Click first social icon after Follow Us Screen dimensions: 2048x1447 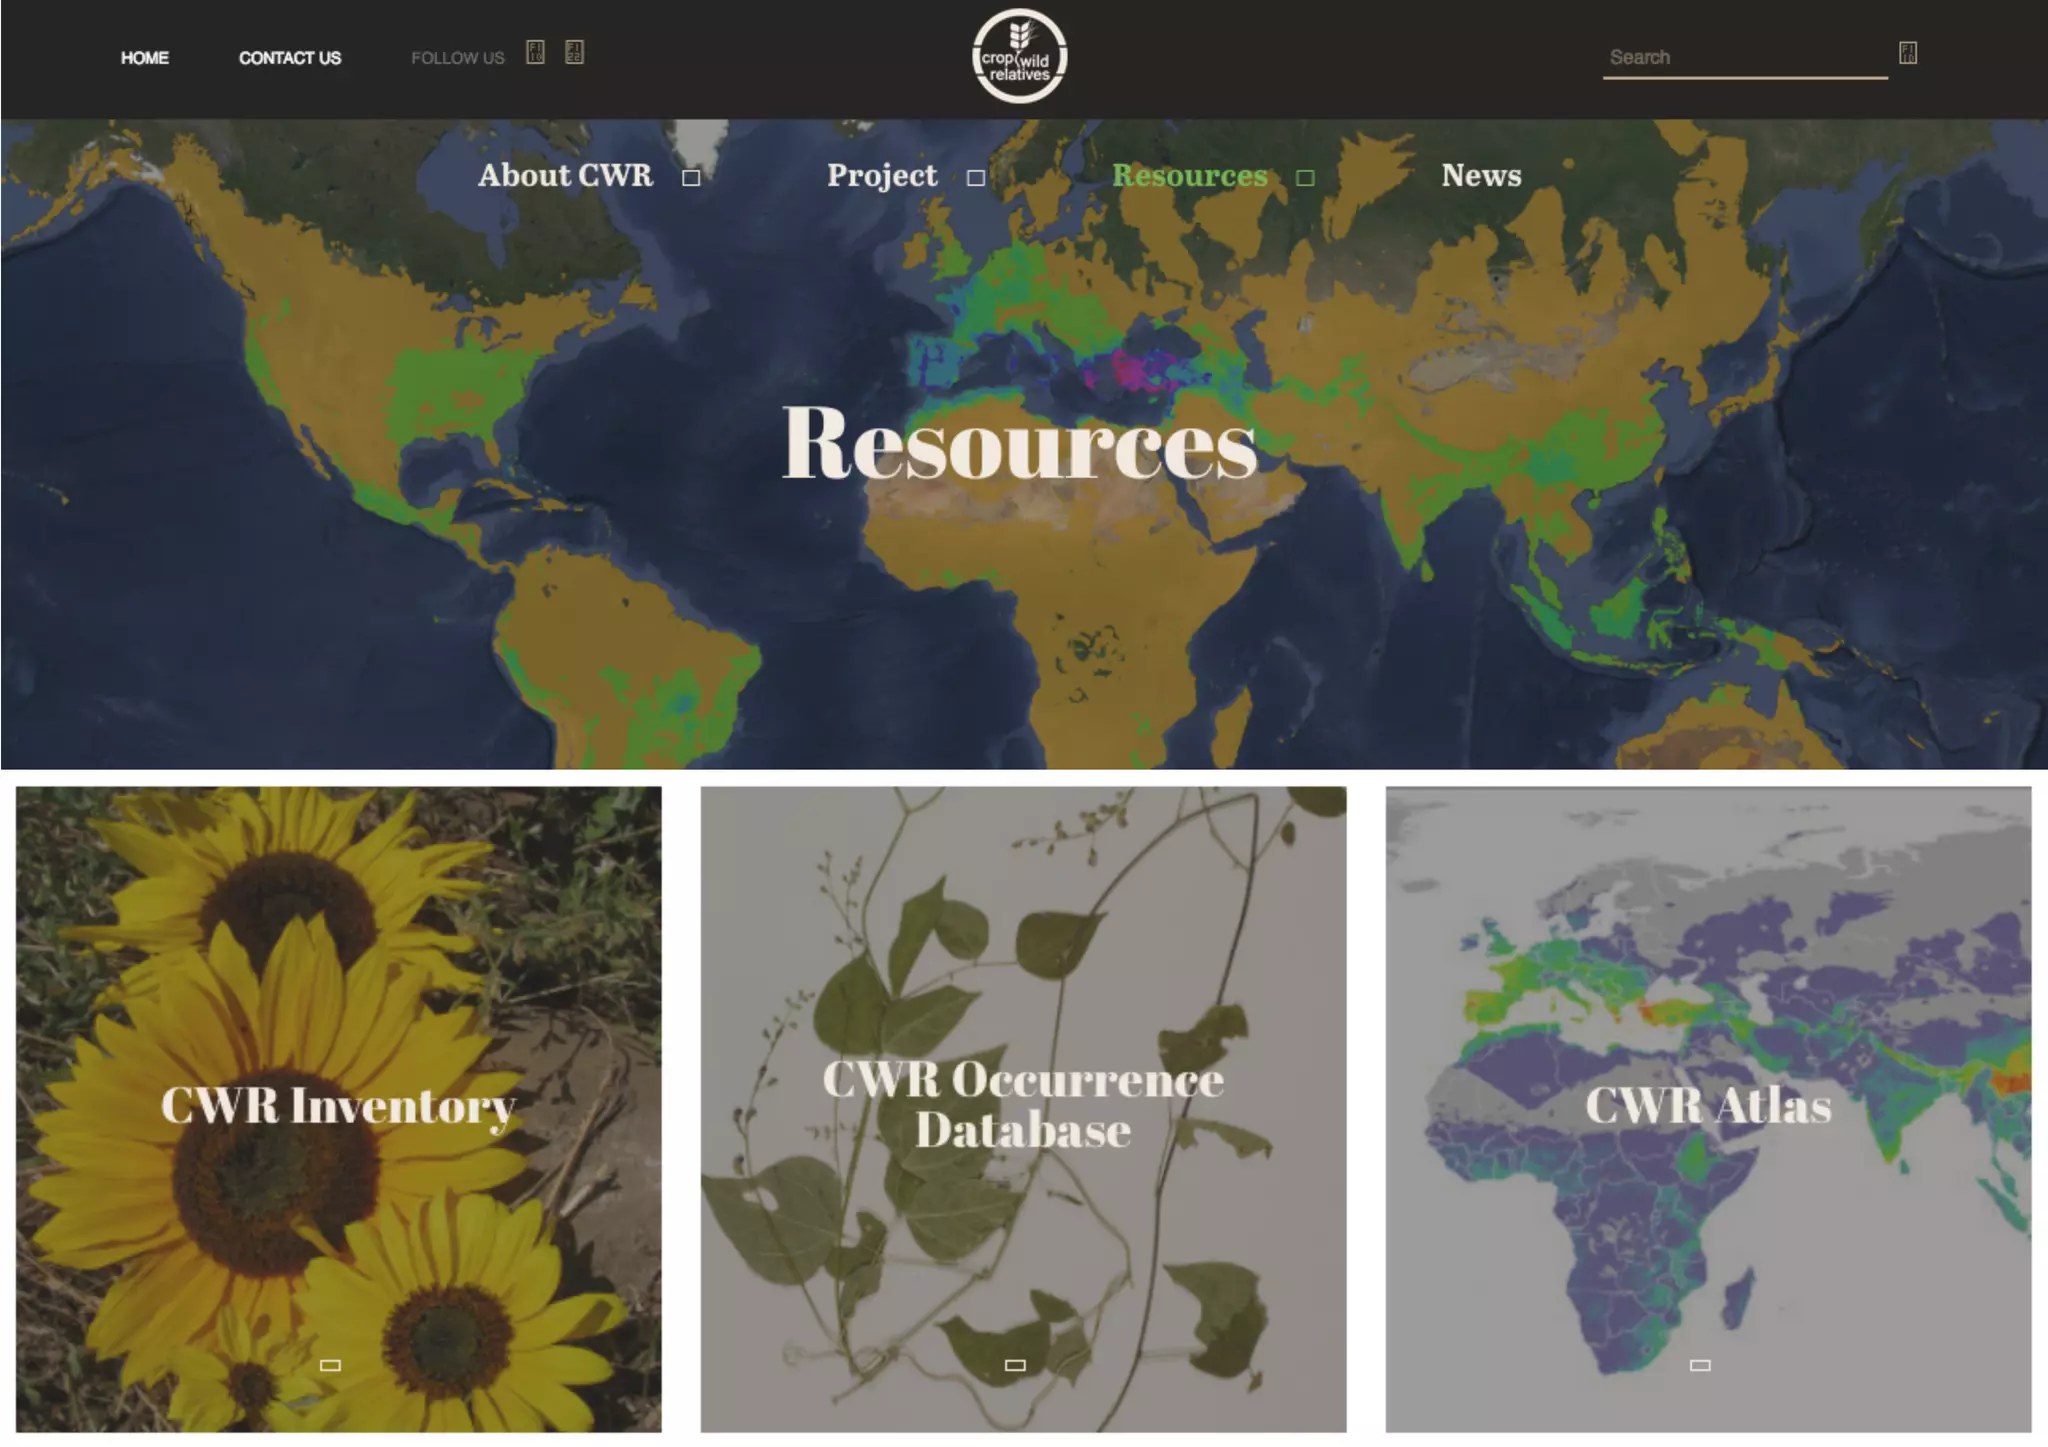(x=536, y=52)
